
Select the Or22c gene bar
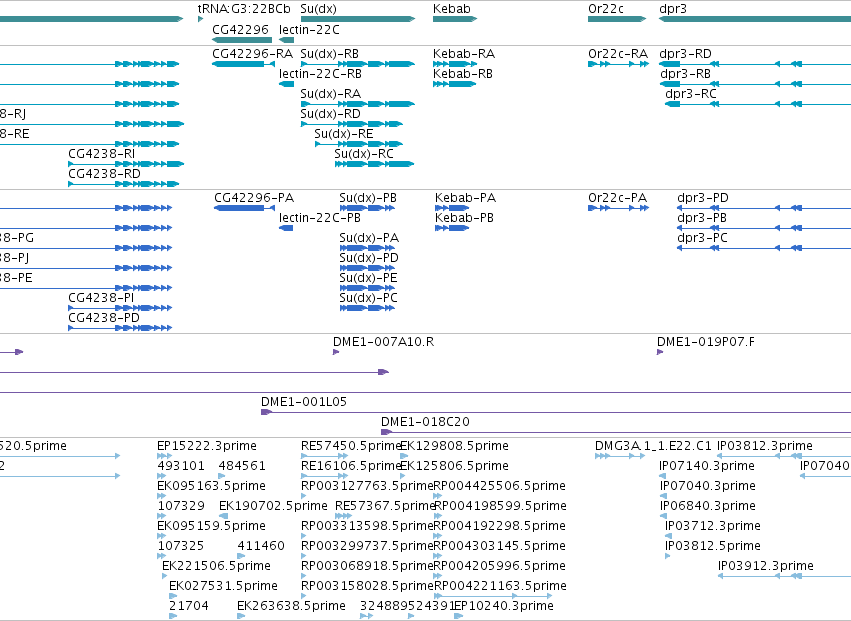tap(617, 19)
